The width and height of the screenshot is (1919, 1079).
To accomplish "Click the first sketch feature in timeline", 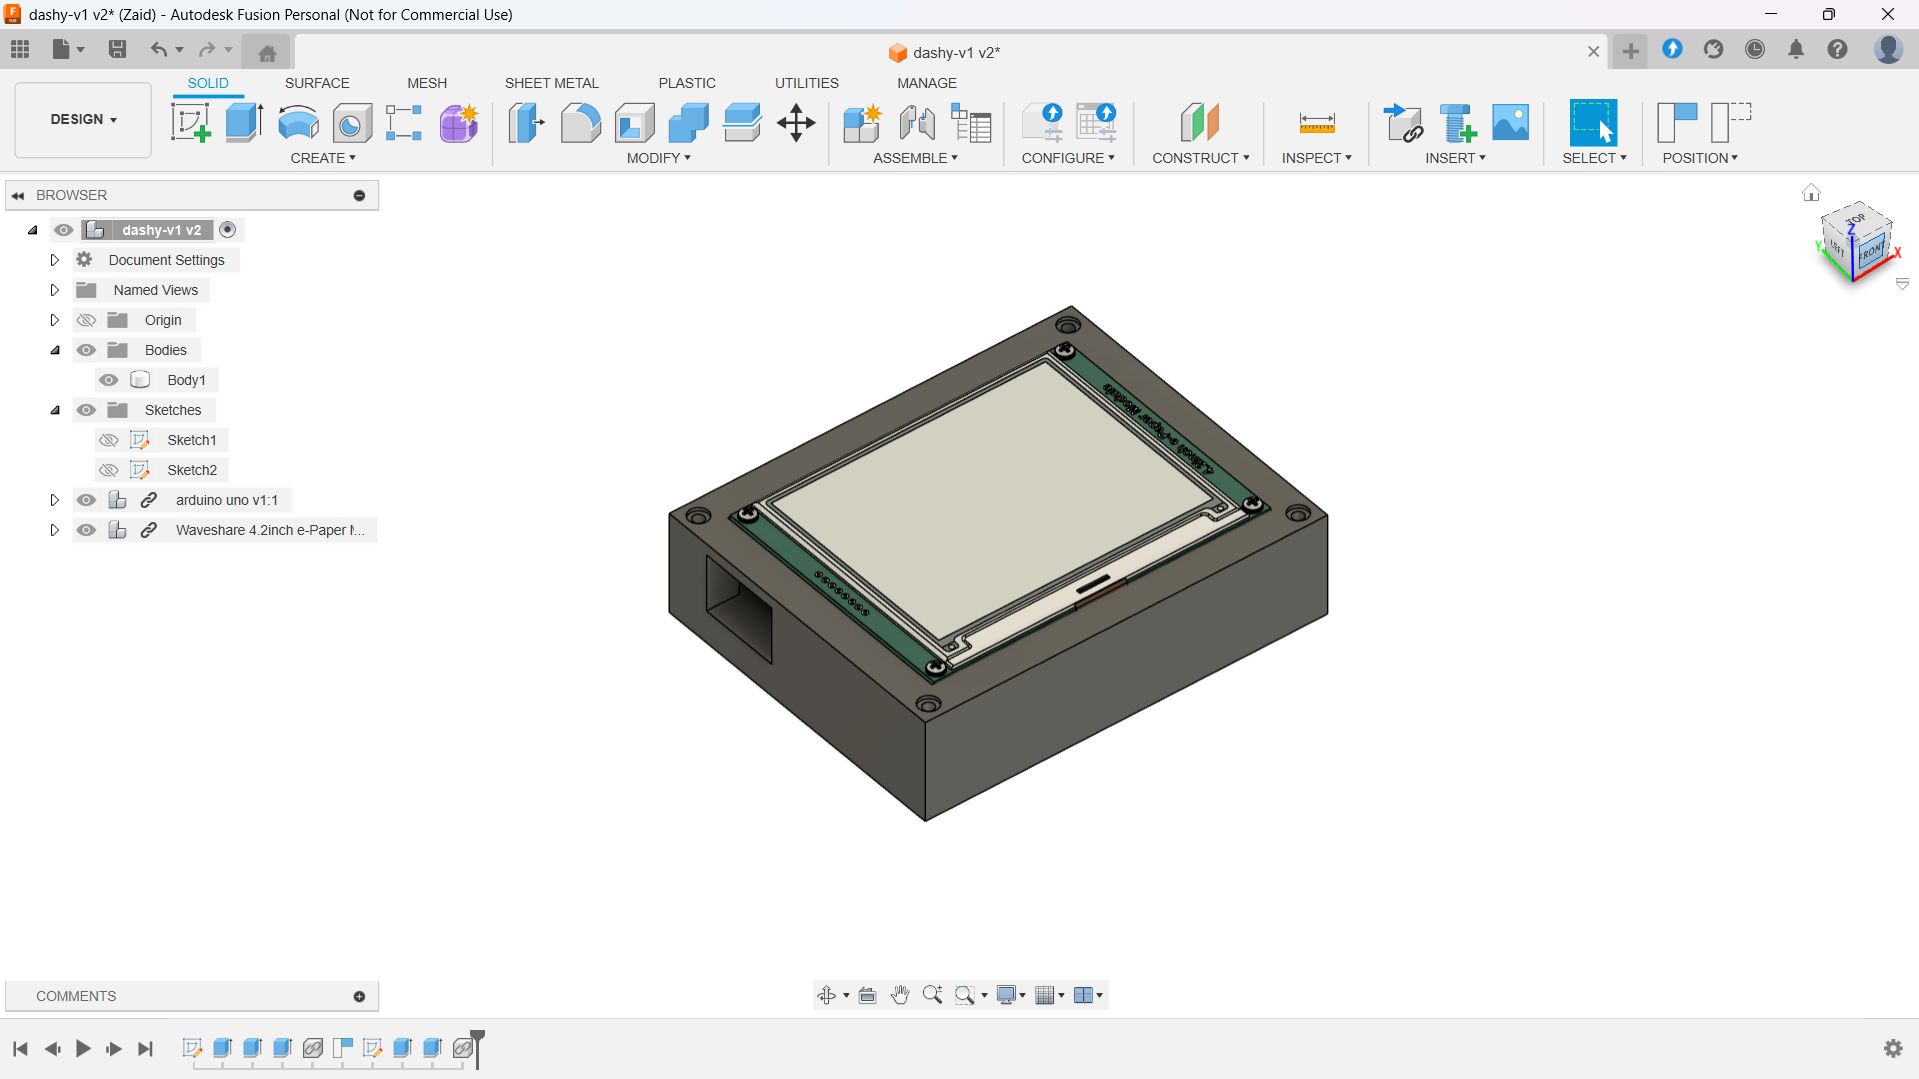I will click(x=192, y=1047).
